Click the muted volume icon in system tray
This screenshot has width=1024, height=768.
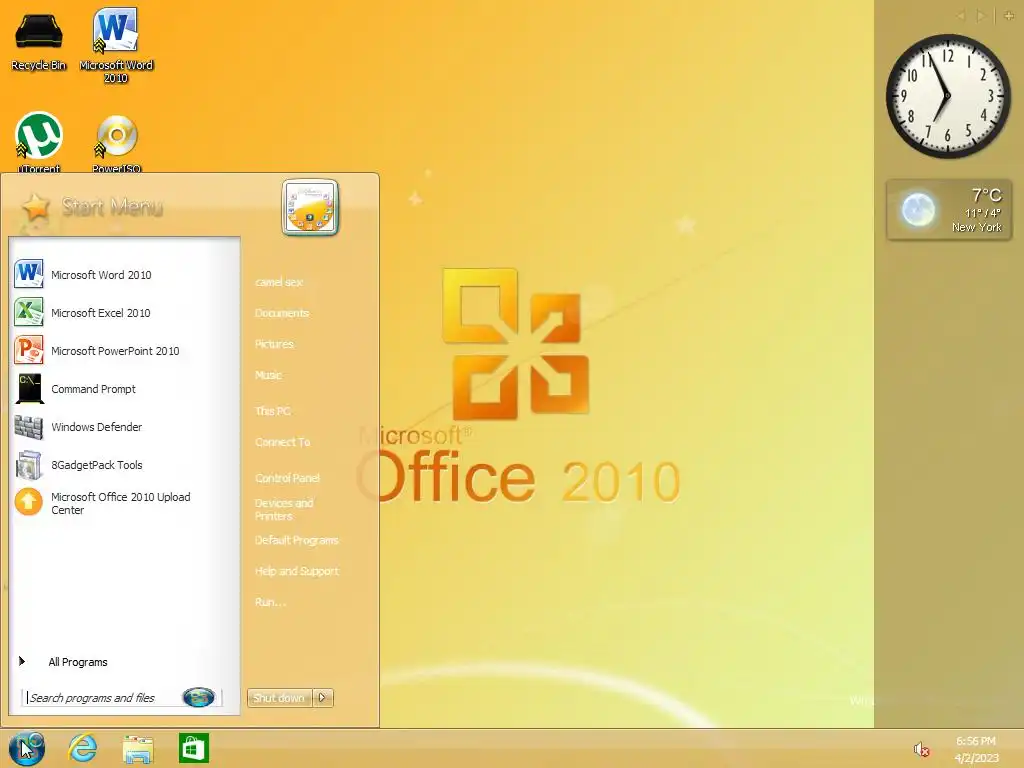[921, 750]
